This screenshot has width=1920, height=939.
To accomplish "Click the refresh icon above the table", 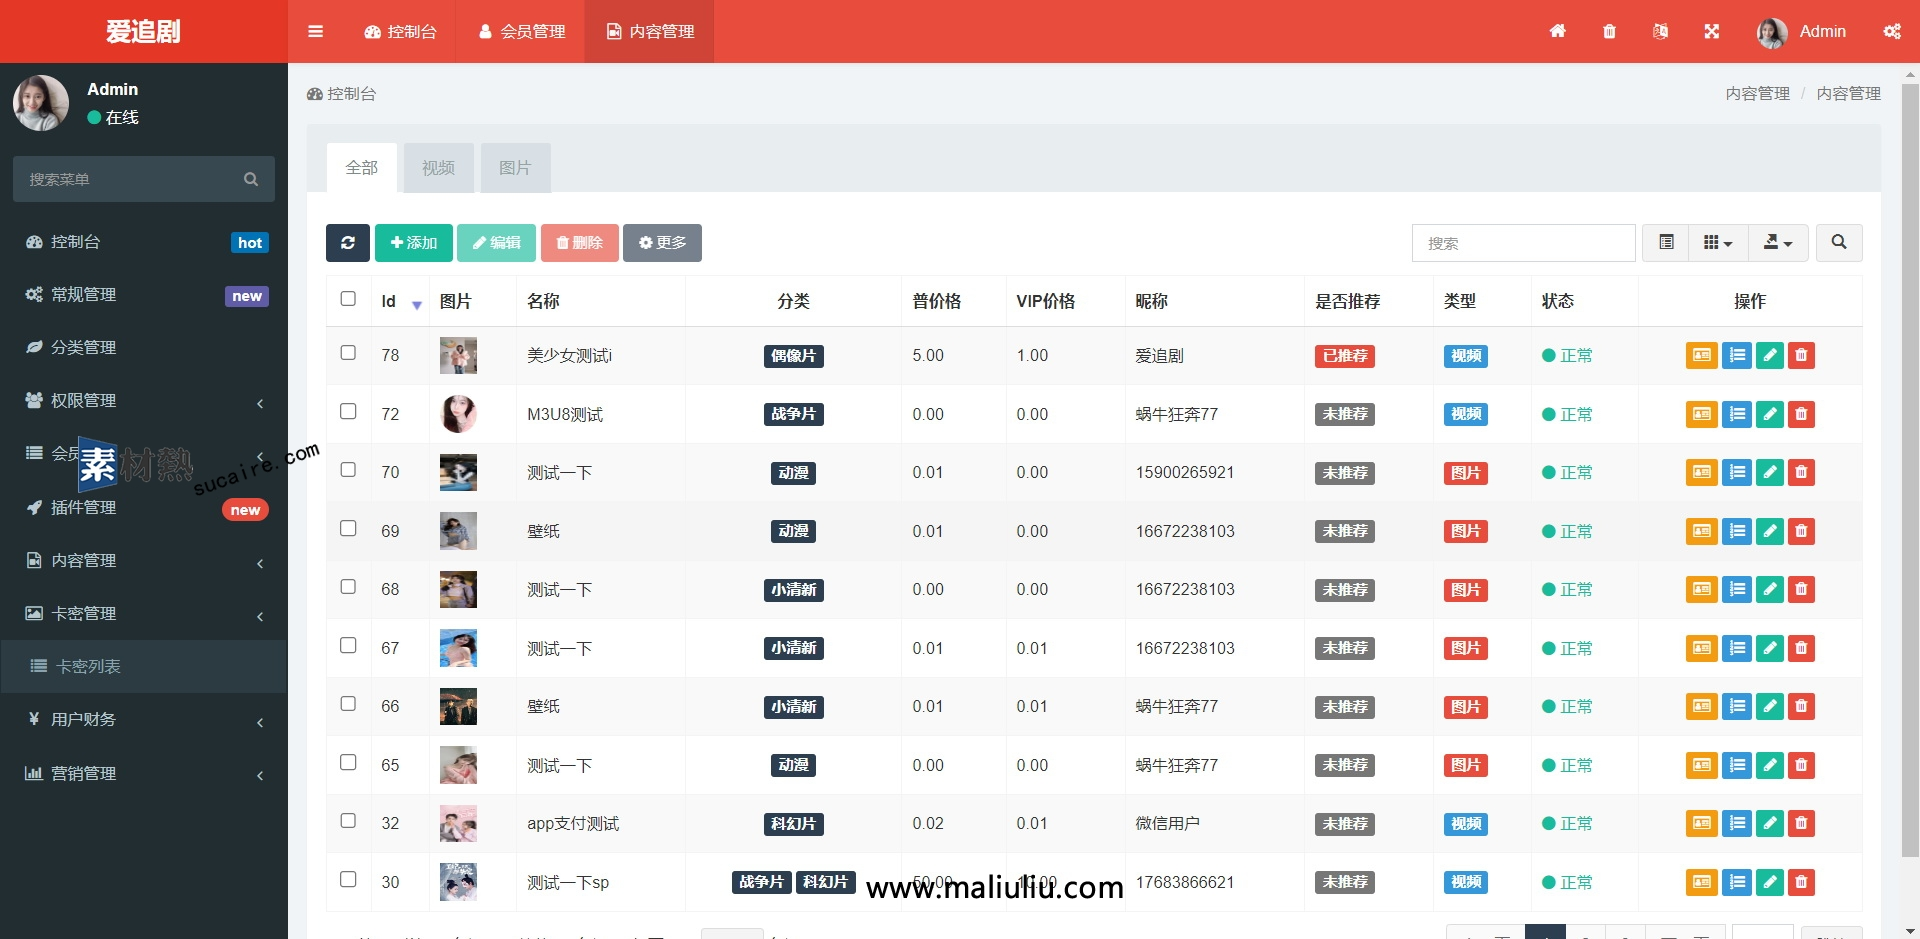I will [x=347, y=242].
